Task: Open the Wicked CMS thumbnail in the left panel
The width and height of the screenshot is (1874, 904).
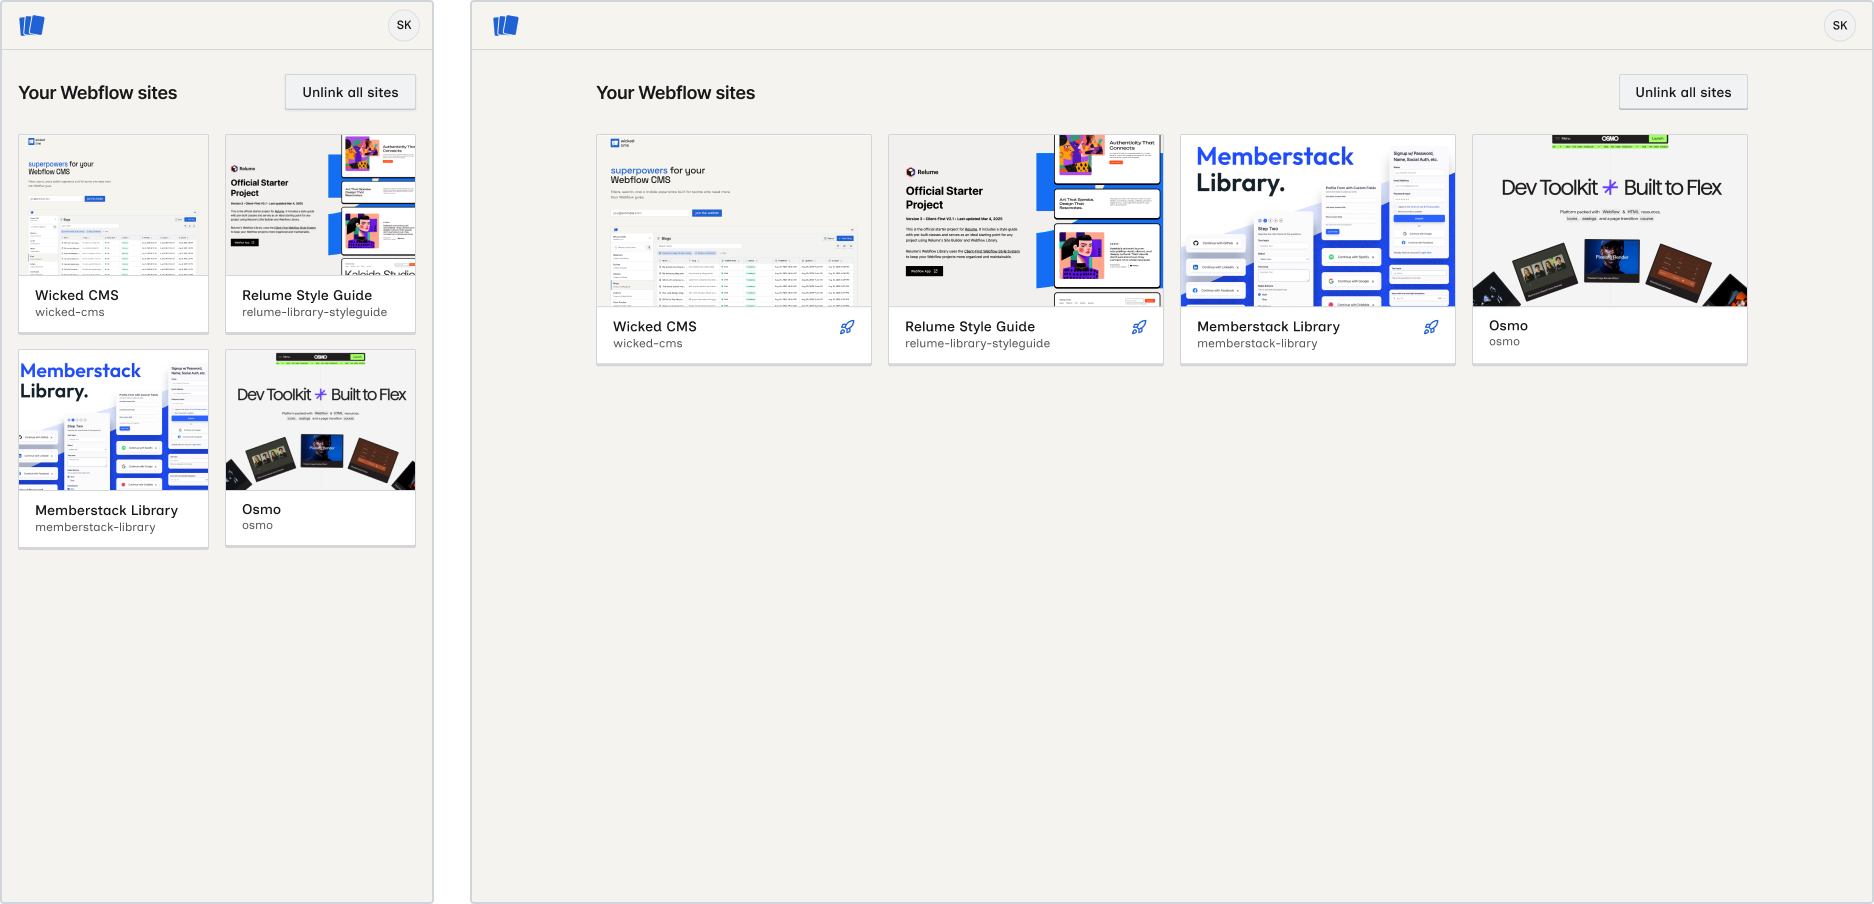Action: pos(114,205)
